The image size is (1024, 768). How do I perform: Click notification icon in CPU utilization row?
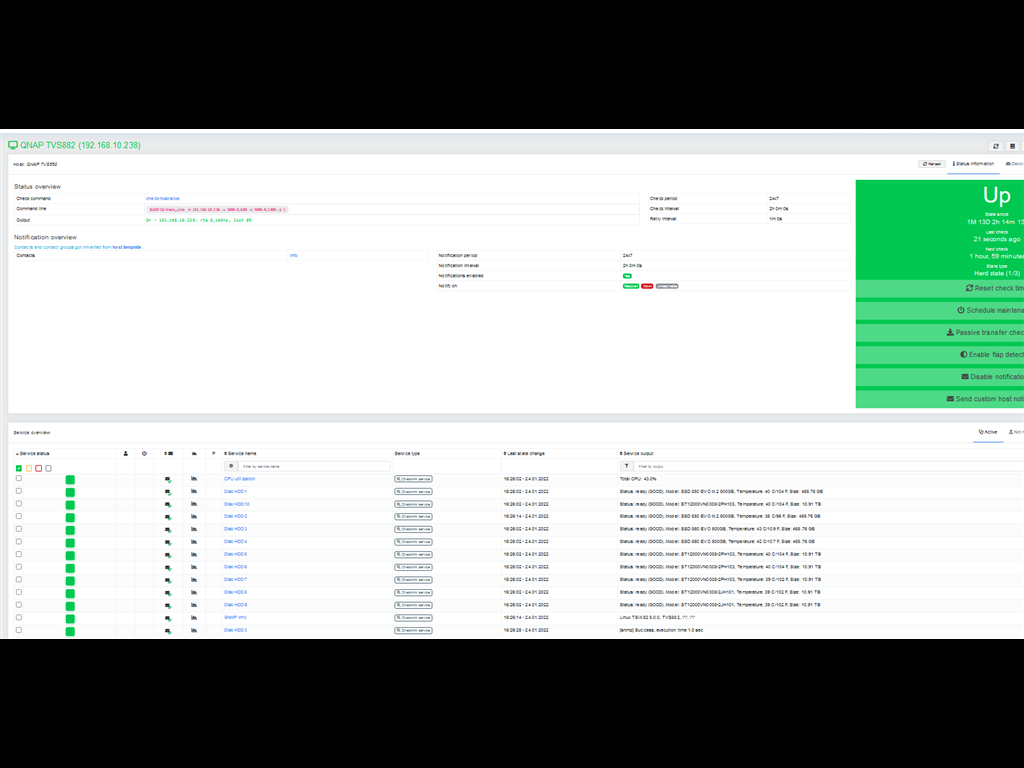click(x=168, y=480)
